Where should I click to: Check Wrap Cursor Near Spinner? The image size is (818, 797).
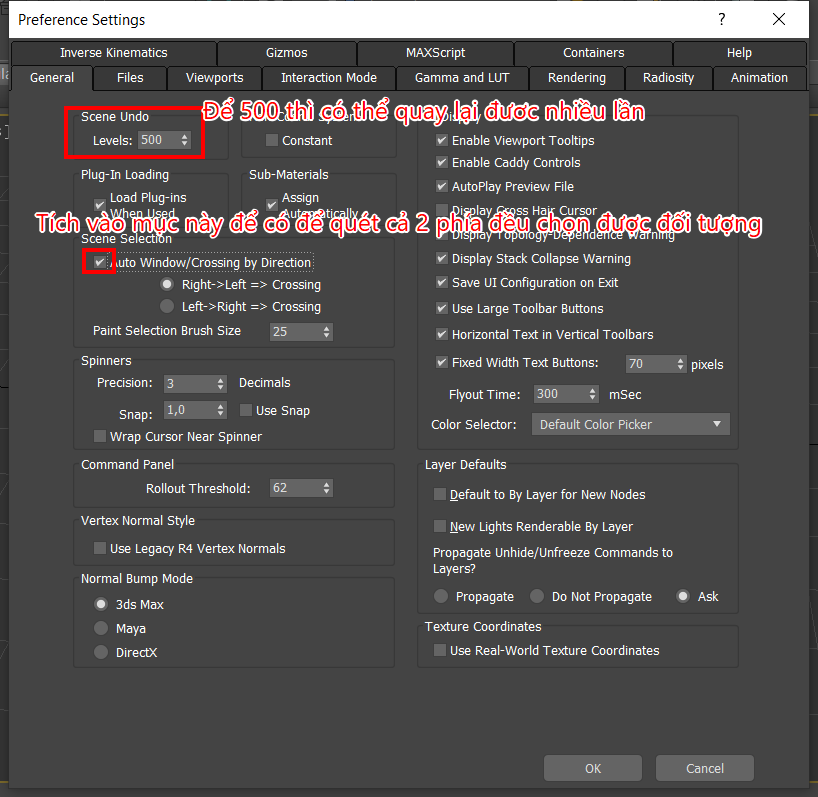(x=98, y=436)
